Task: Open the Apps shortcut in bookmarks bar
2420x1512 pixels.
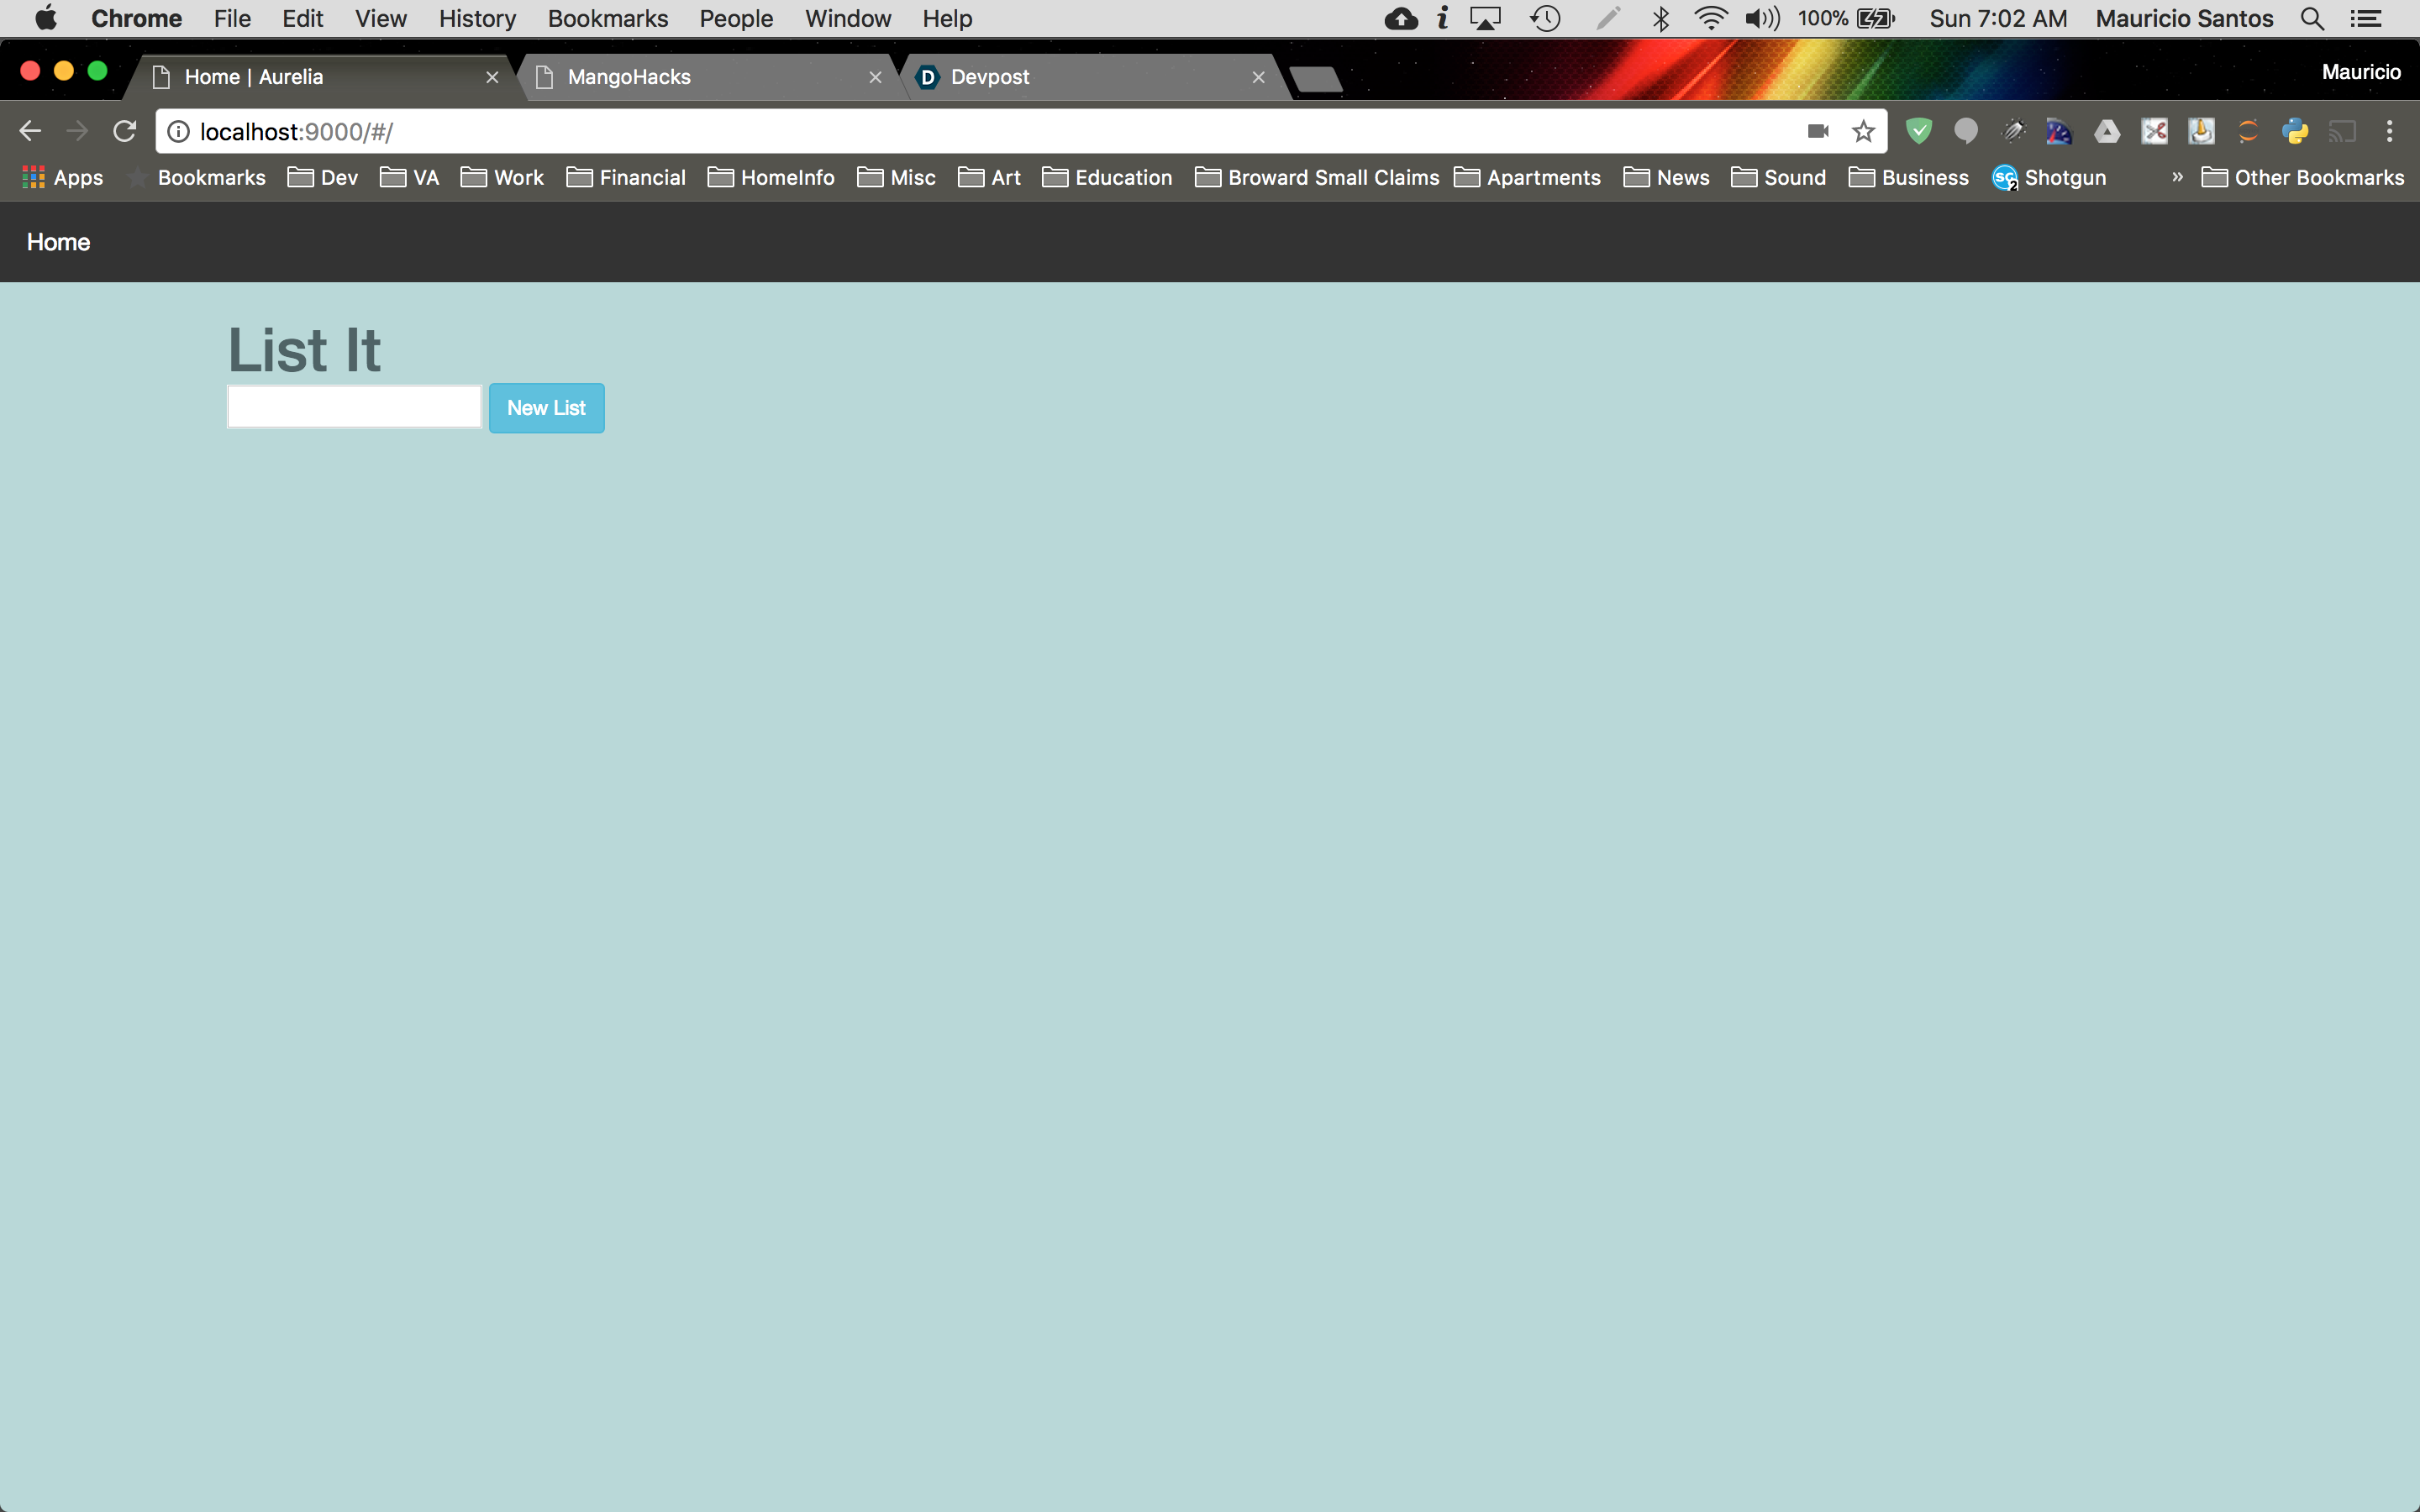Action: point(62,177)
